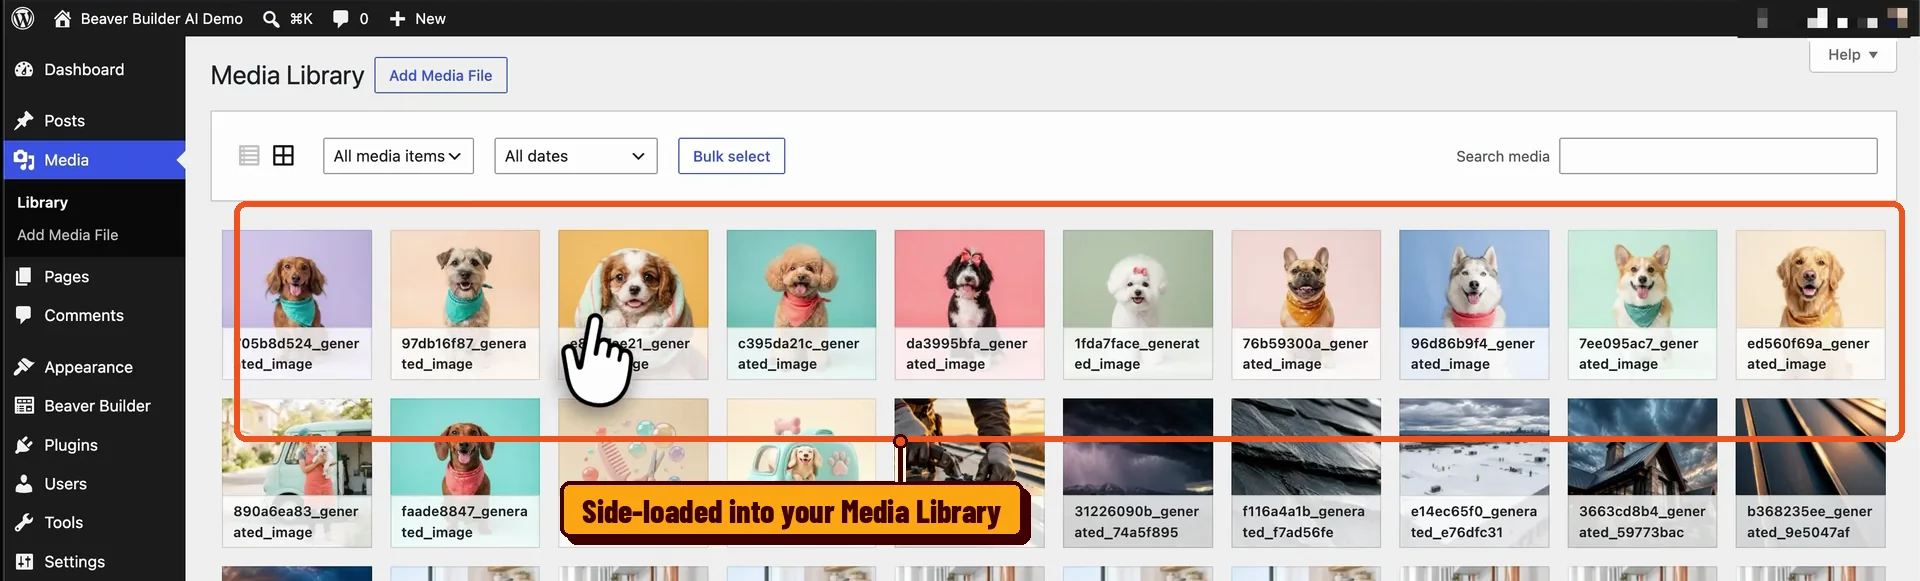
Task: Open Add Media File submenu link
Action: click(67, 235)
